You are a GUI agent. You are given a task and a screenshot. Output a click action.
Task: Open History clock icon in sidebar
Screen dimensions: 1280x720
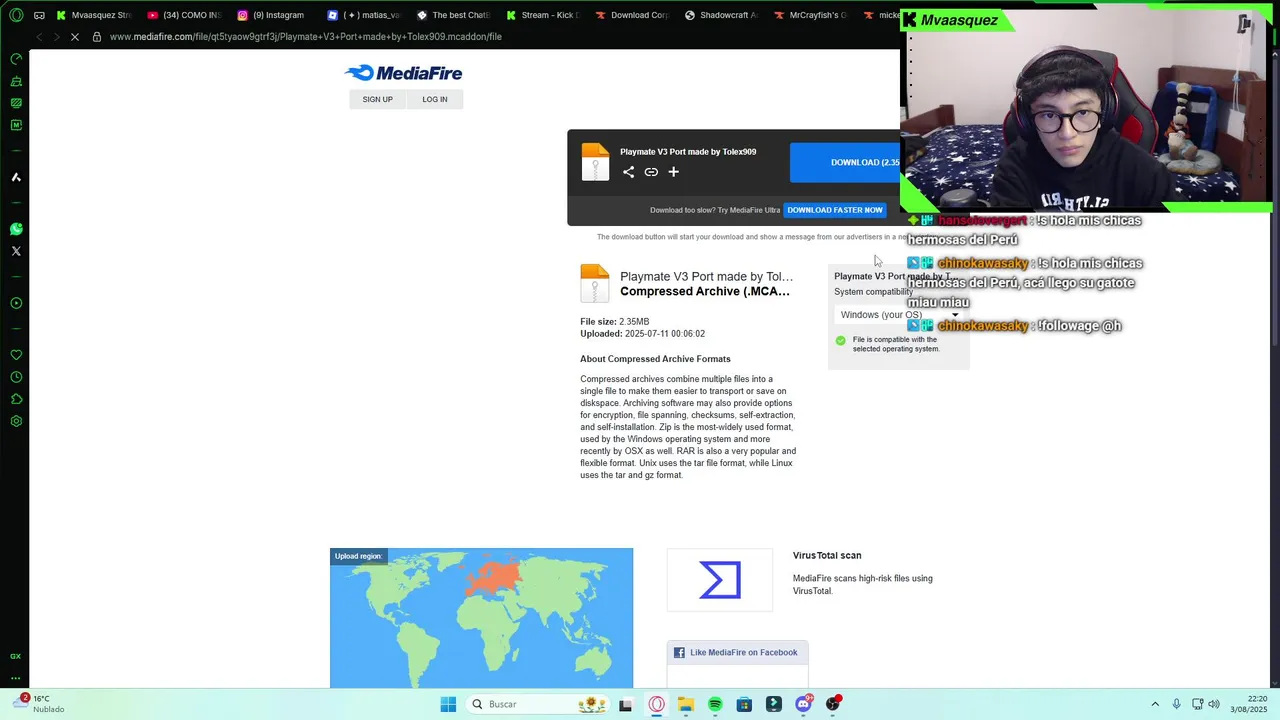(x=16, y=377)
